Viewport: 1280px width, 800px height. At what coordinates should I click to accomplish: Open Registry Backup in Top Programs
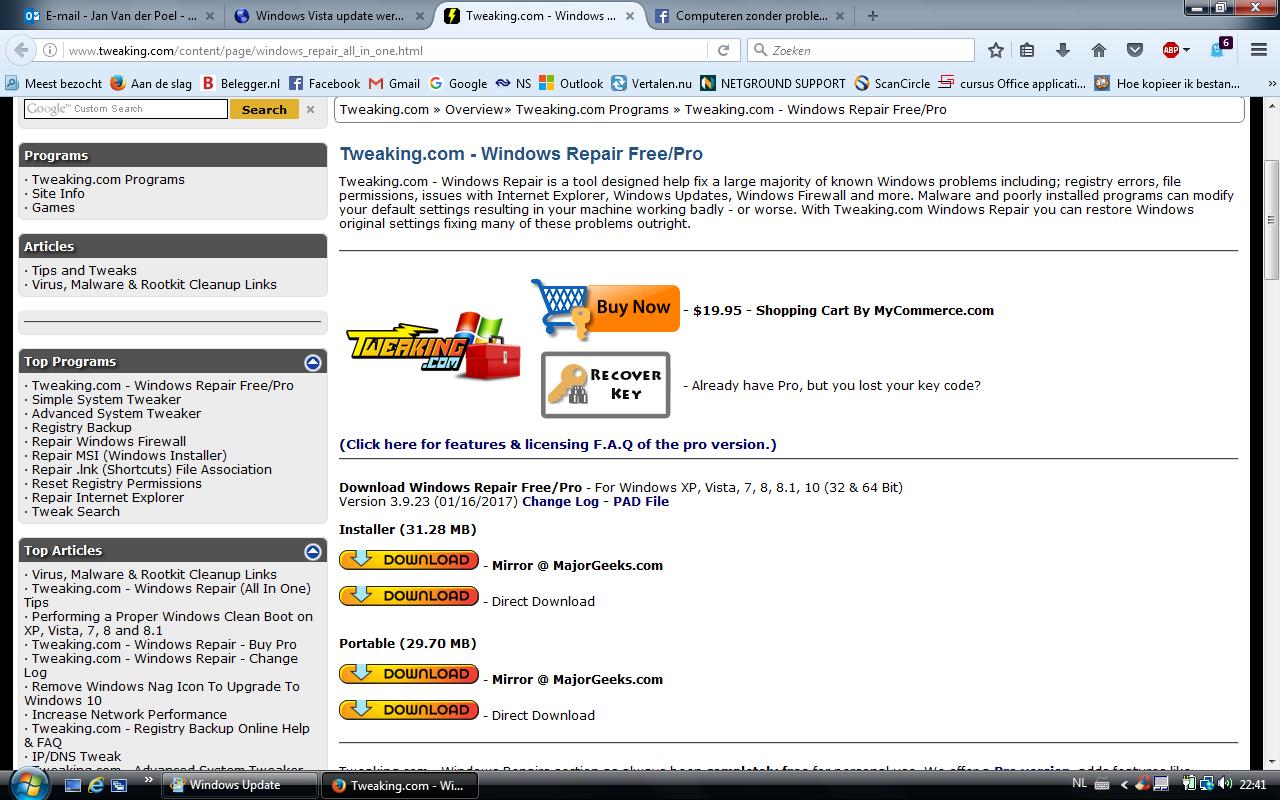[81, 427]
